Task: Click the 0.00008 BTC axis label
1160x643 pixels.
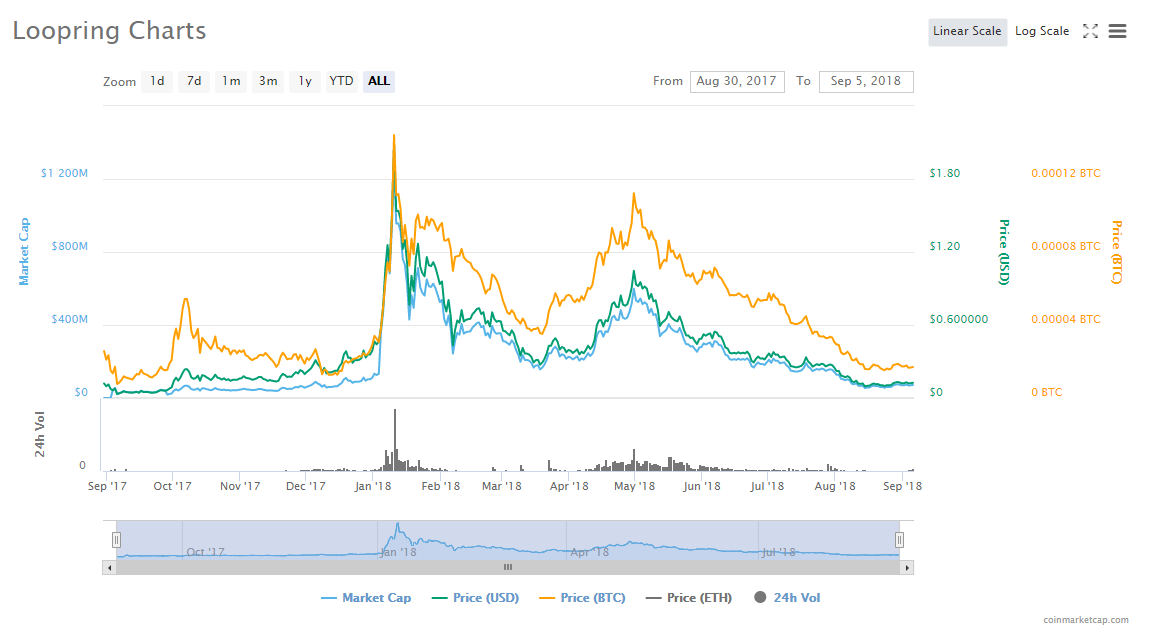Action: coord(1066,246)
